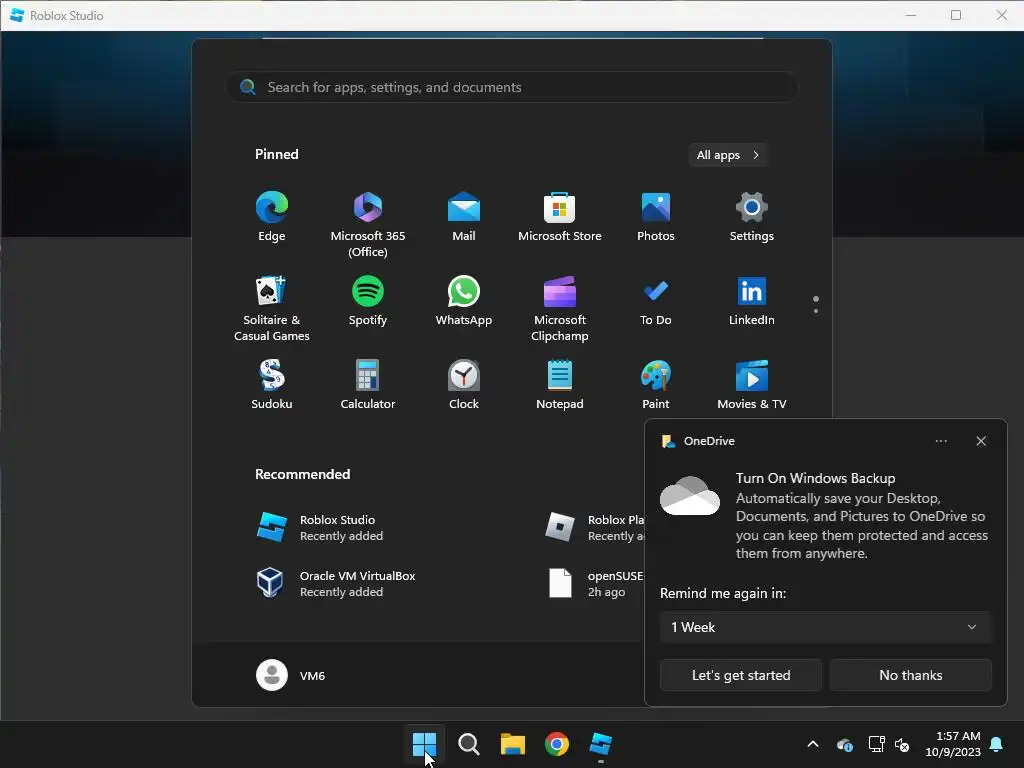Screen dimensions: 1024x768
Task: Open Edge from pinned apps
Action: tap(272, 217)
